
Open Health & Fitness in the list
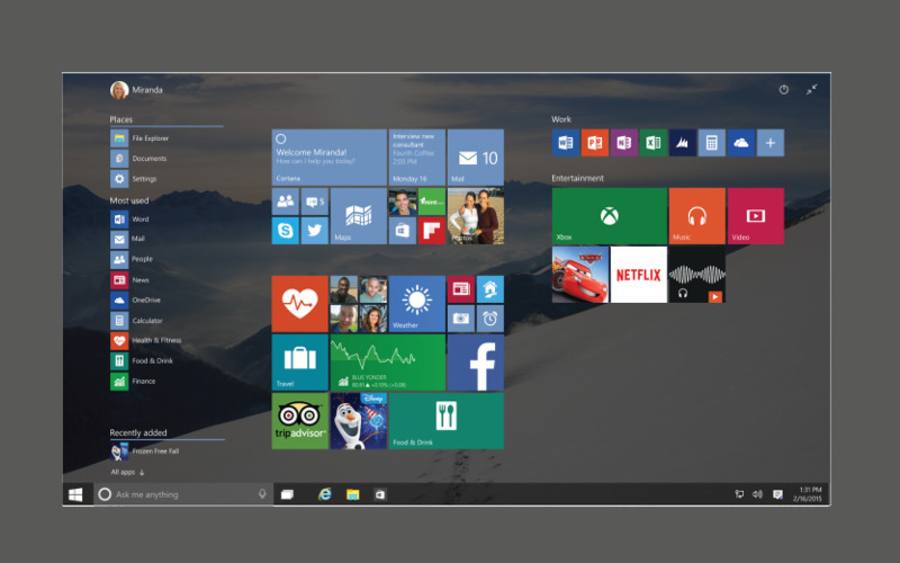(x=146, y=341)
